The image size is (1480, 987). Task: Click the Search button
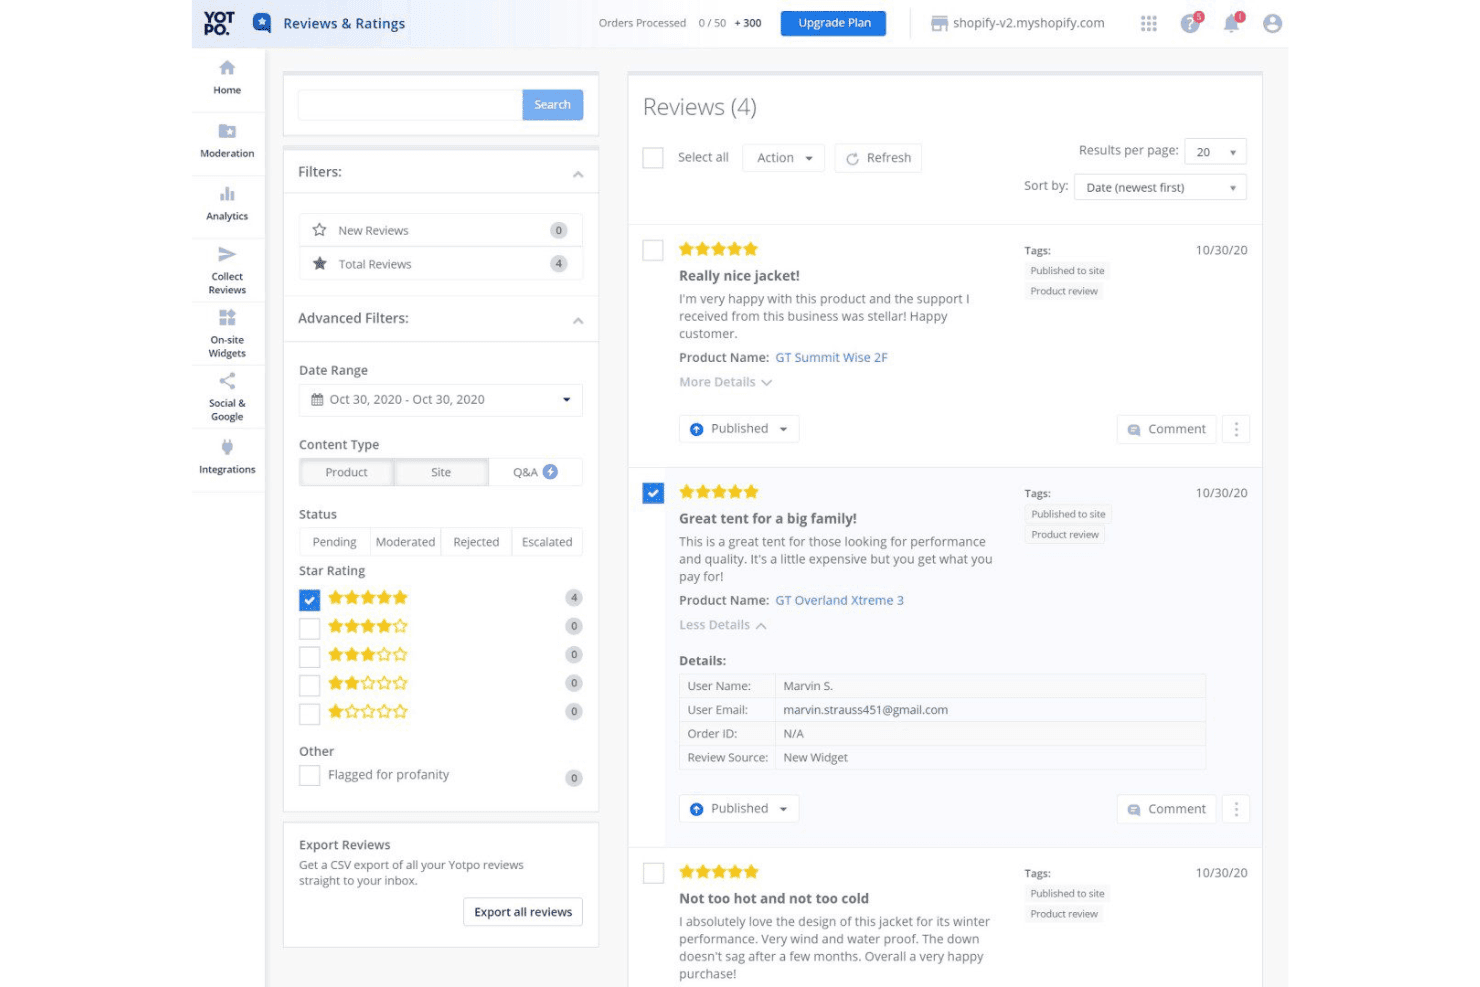coord(552,105)
